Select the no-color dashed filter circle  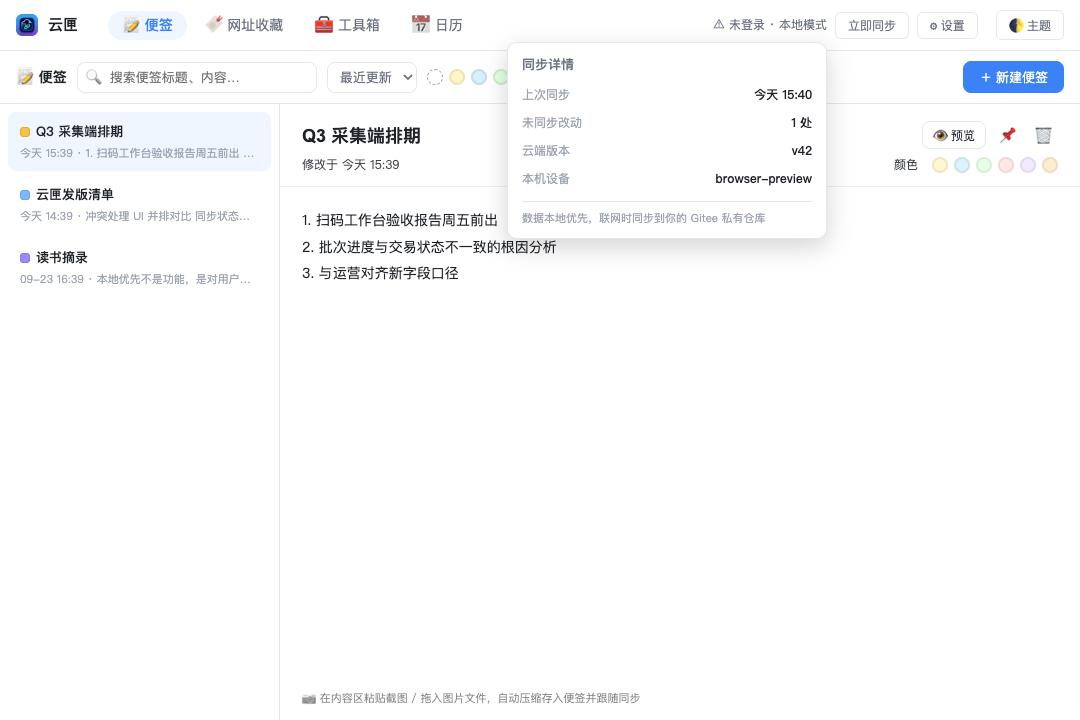click(435, 77)
